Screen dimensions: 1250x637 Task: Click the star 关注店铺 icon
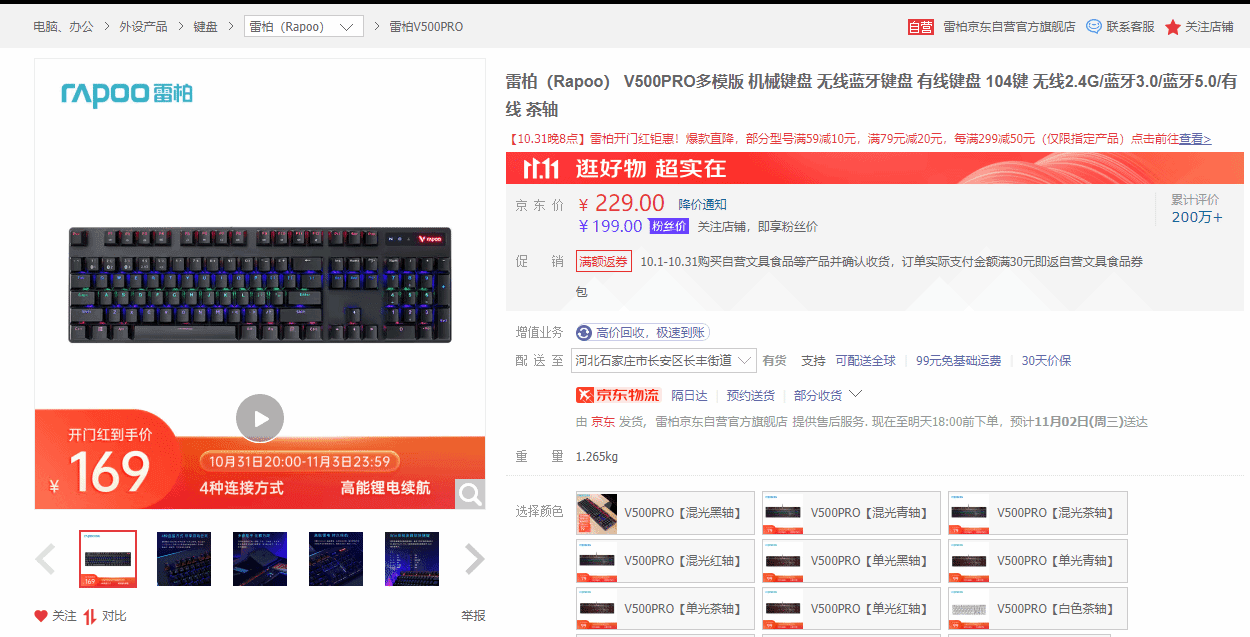point(1173,27)
